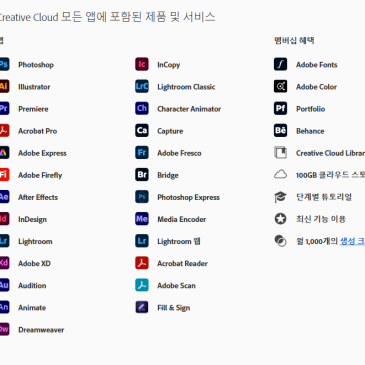Image resolution: width=365 pixels, height=365 pixels.
Task: Open the Behance icon
Action: click(x=280, y=131)
